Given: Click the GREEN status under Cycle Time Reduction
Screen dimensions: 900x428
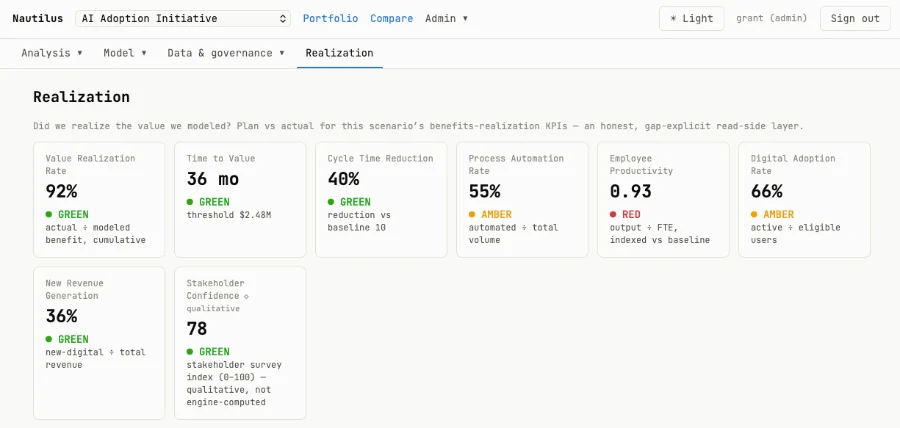Looking at the screenshot, I should tap(349, 202).
